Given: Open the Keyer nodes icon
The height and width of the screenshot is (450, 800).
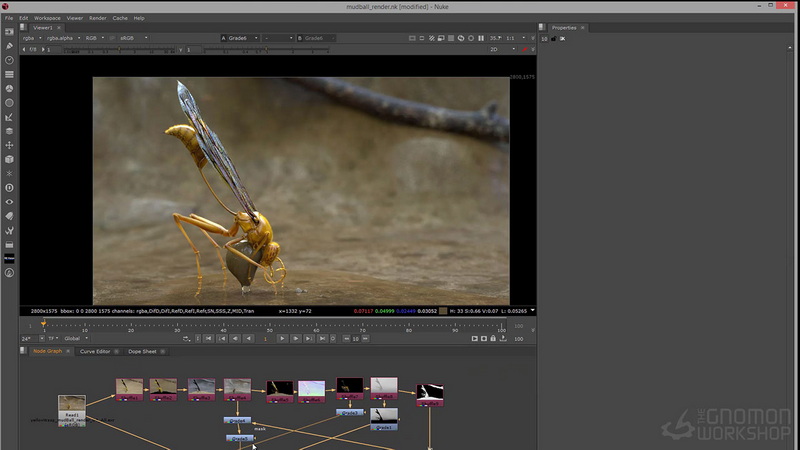Looking at the screenshot, I should coord(9,117).
